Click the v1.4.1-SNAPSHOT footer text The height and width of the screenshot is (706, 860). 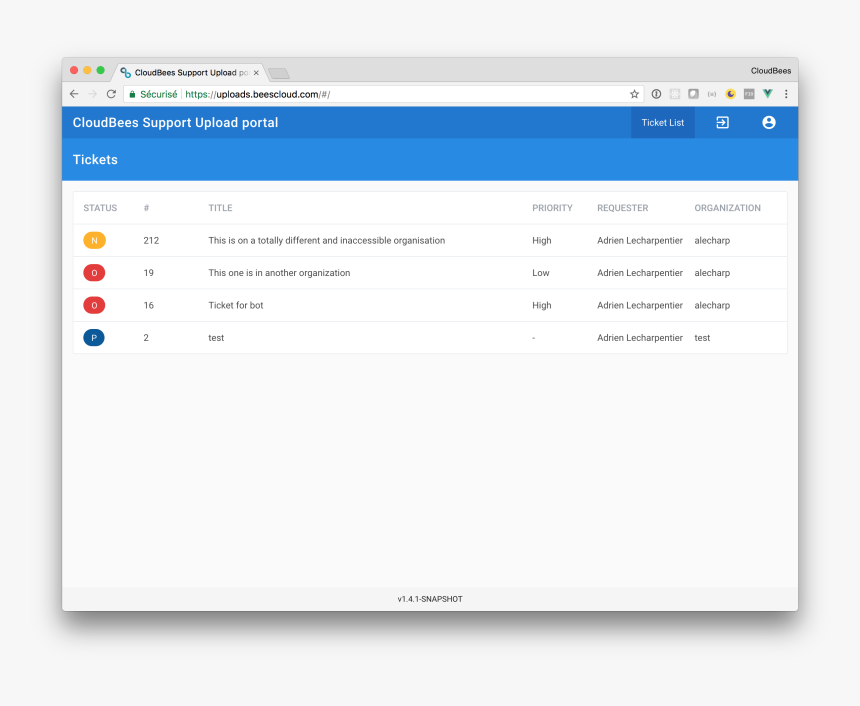[x=430, y=599]
